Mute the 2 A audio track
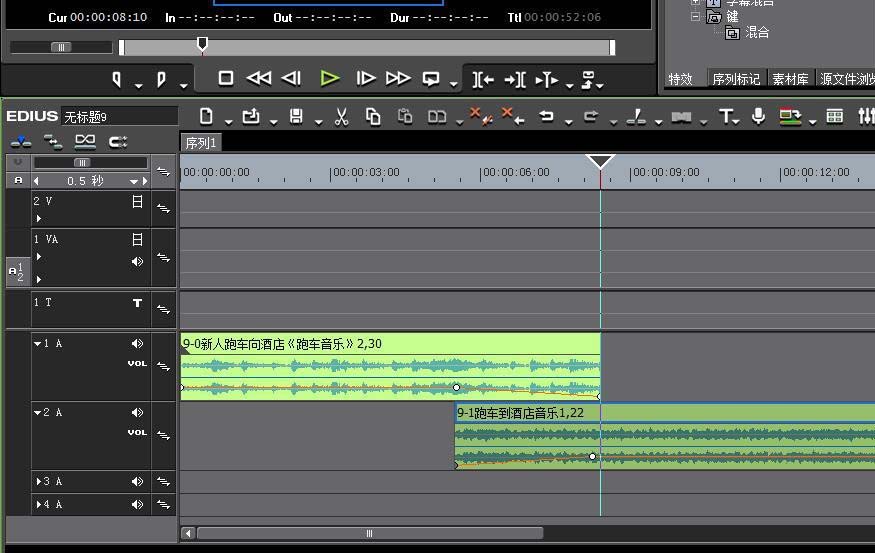 (x=137, y=413)
